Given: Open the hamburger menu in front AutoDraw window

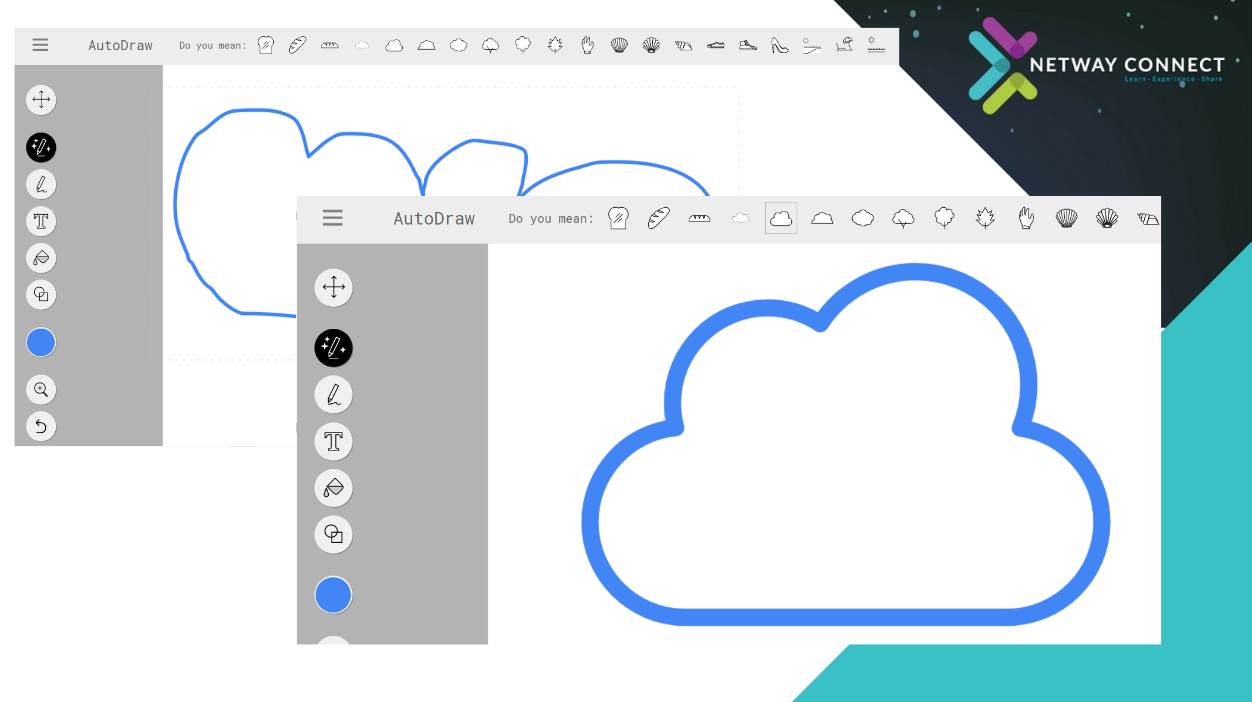Looking at the screenshot, I should (333, 218).
